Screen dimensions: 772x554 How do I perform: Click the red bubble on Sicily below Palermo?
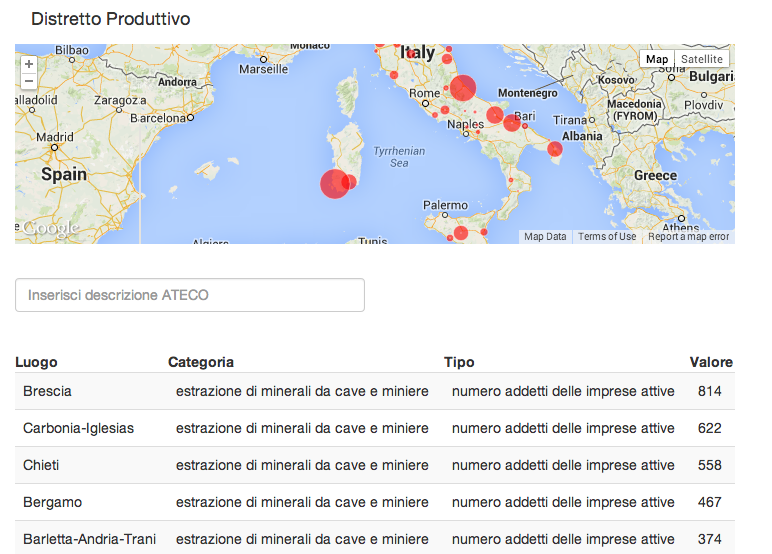461,232
